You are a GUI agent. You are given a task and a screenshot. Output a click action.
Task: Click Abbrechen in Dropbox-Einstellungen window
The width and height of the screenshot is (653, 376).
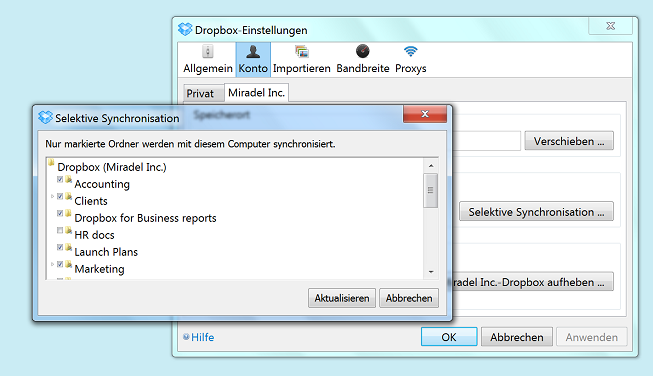coord(517,336)
